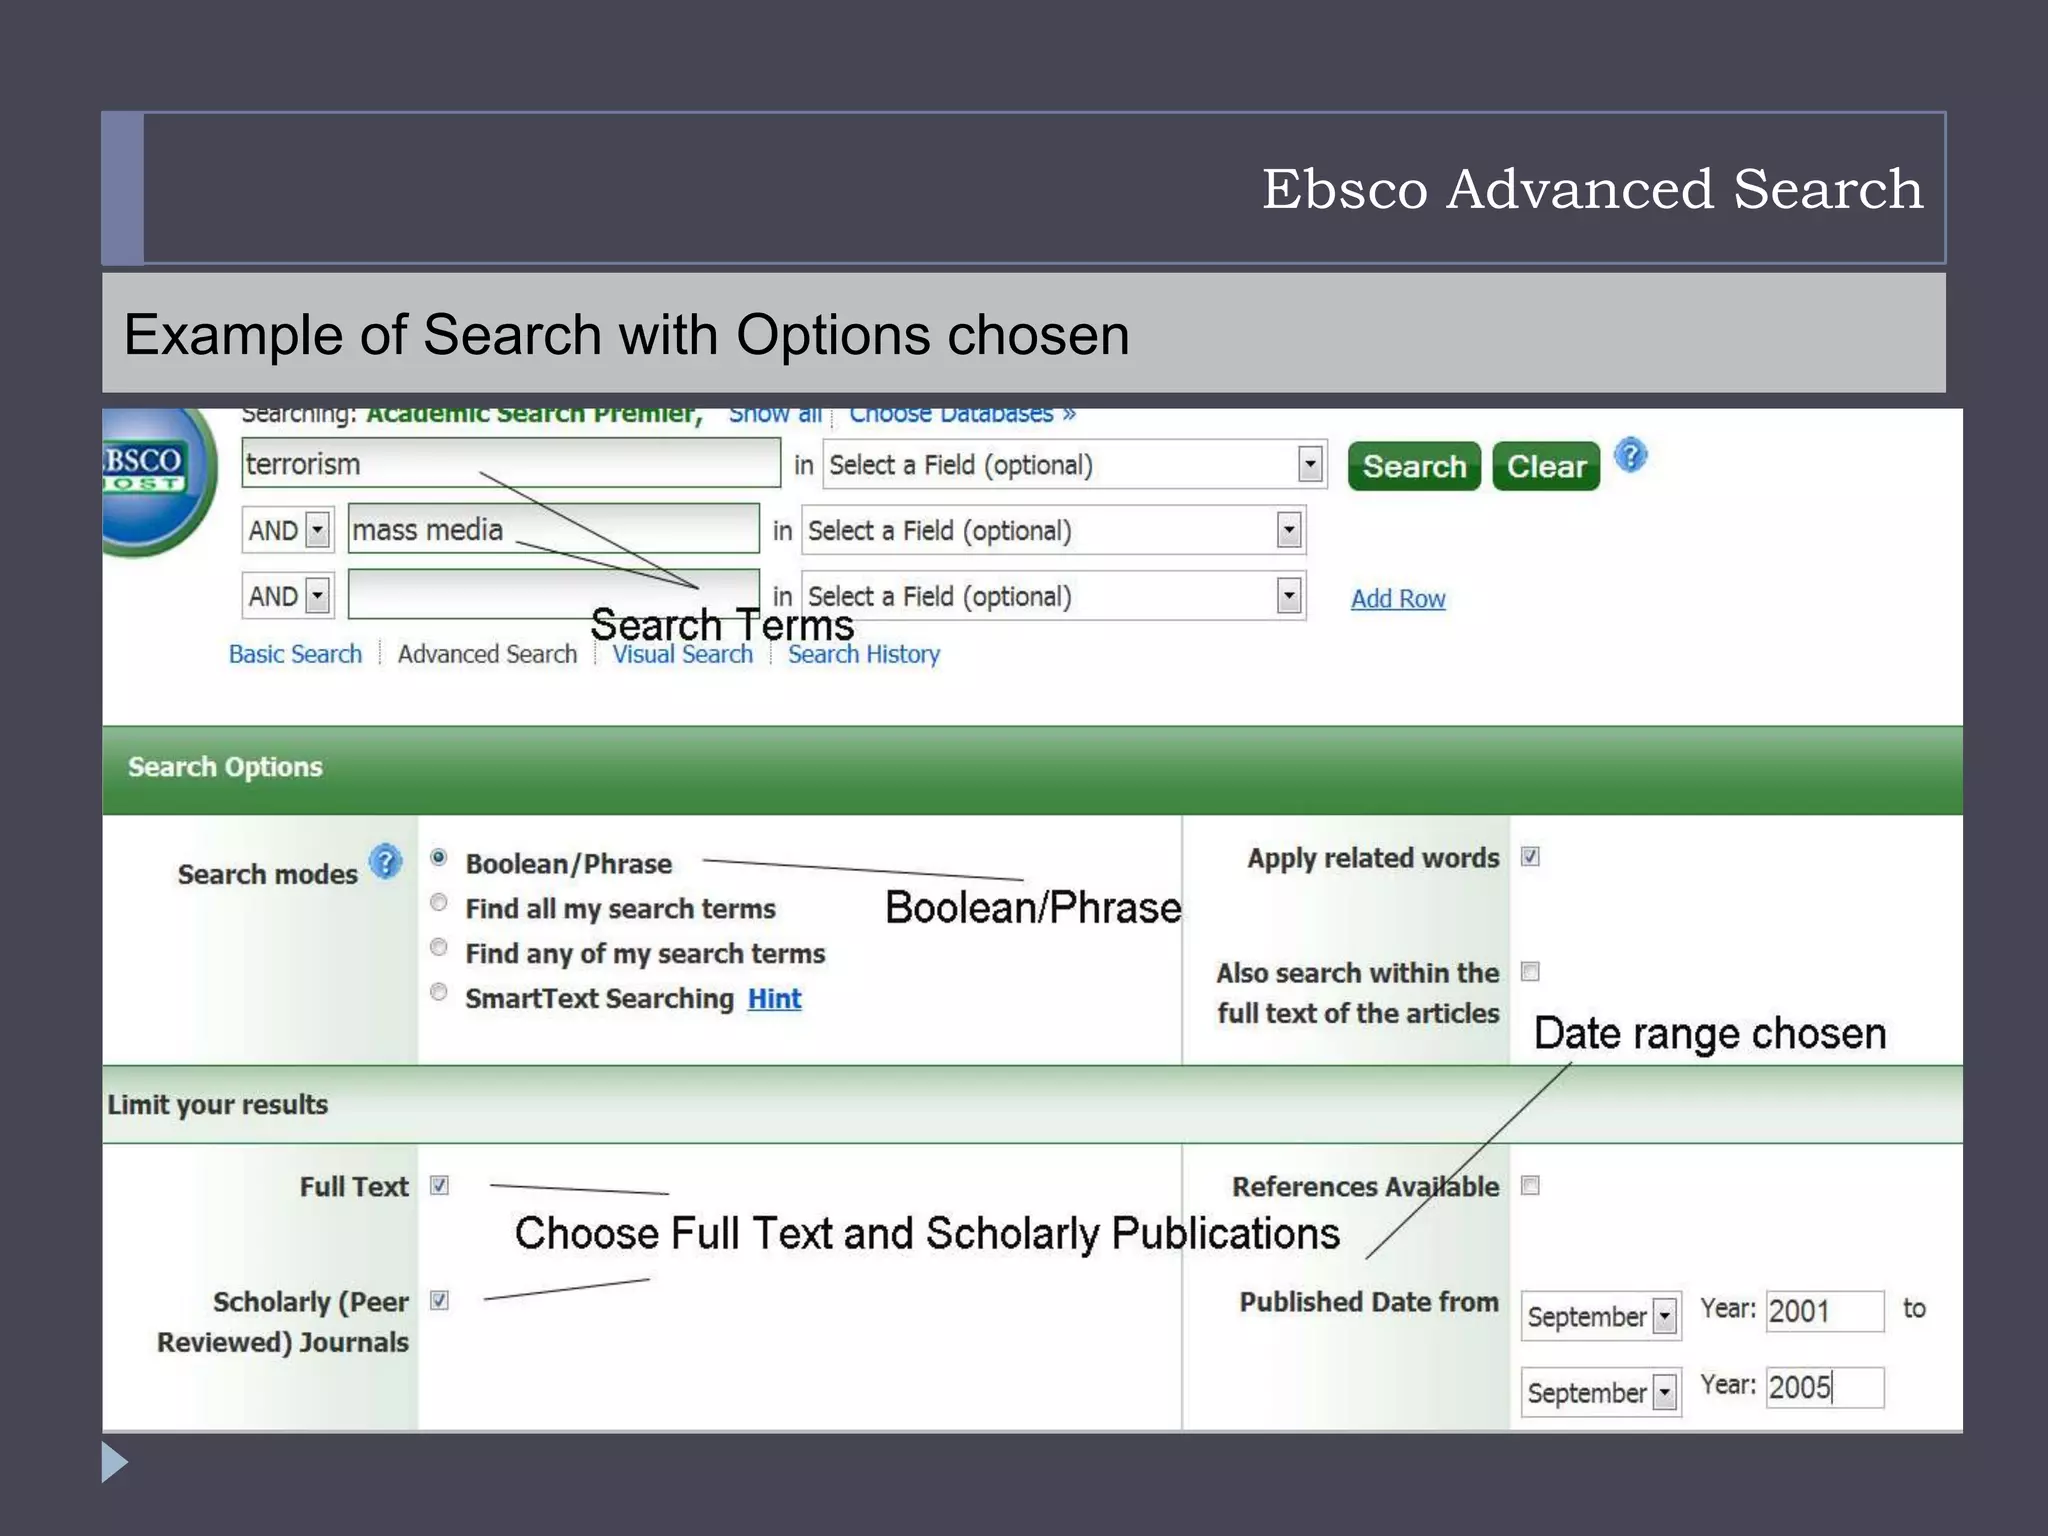Toggle Scholarly (Peer Reviewed) Journals checkbox

(x=439, y=1301)
